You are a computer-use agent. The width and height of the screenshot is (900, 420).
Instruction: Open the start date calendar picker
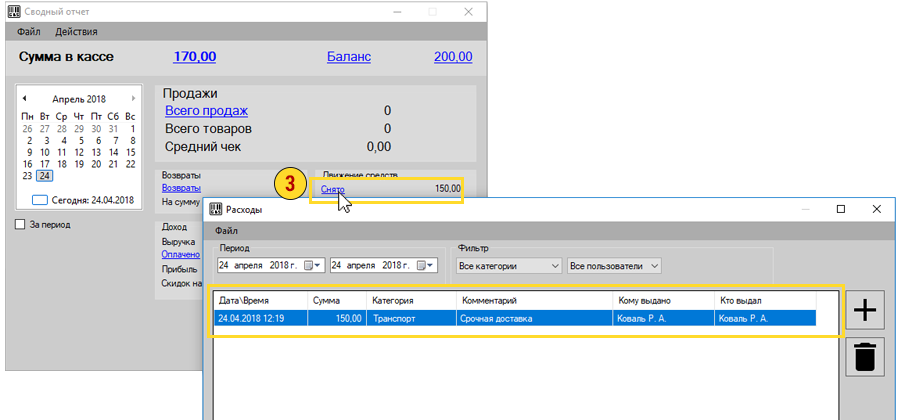313,266
